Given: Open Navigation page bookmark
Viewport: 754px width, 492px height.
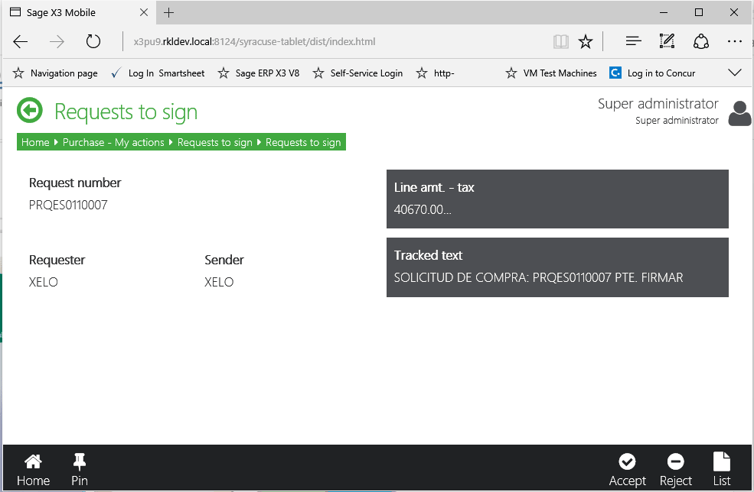Looking at the screenshot, I should [x=55, y=73].
